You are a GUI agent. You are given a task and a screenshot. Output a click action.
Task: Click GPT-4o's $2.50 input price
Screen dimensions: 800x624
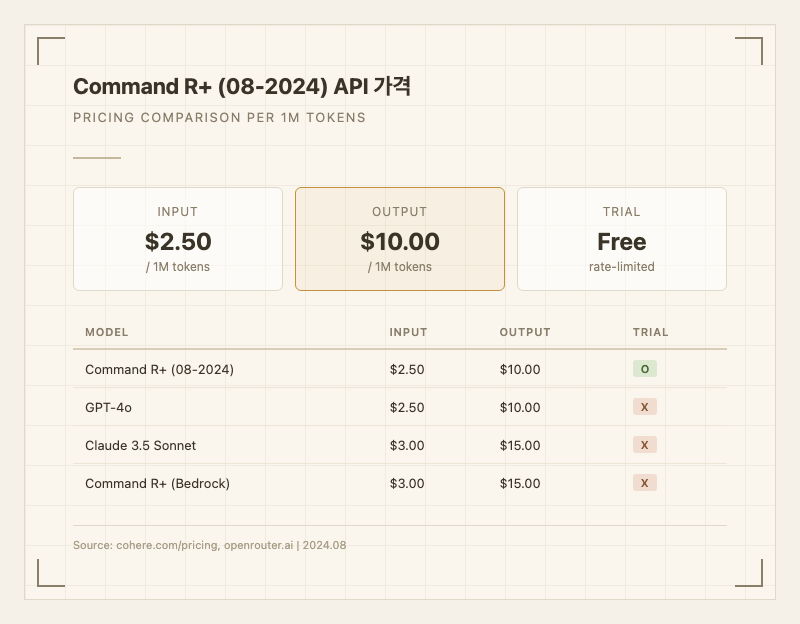[x=407, y=407]
